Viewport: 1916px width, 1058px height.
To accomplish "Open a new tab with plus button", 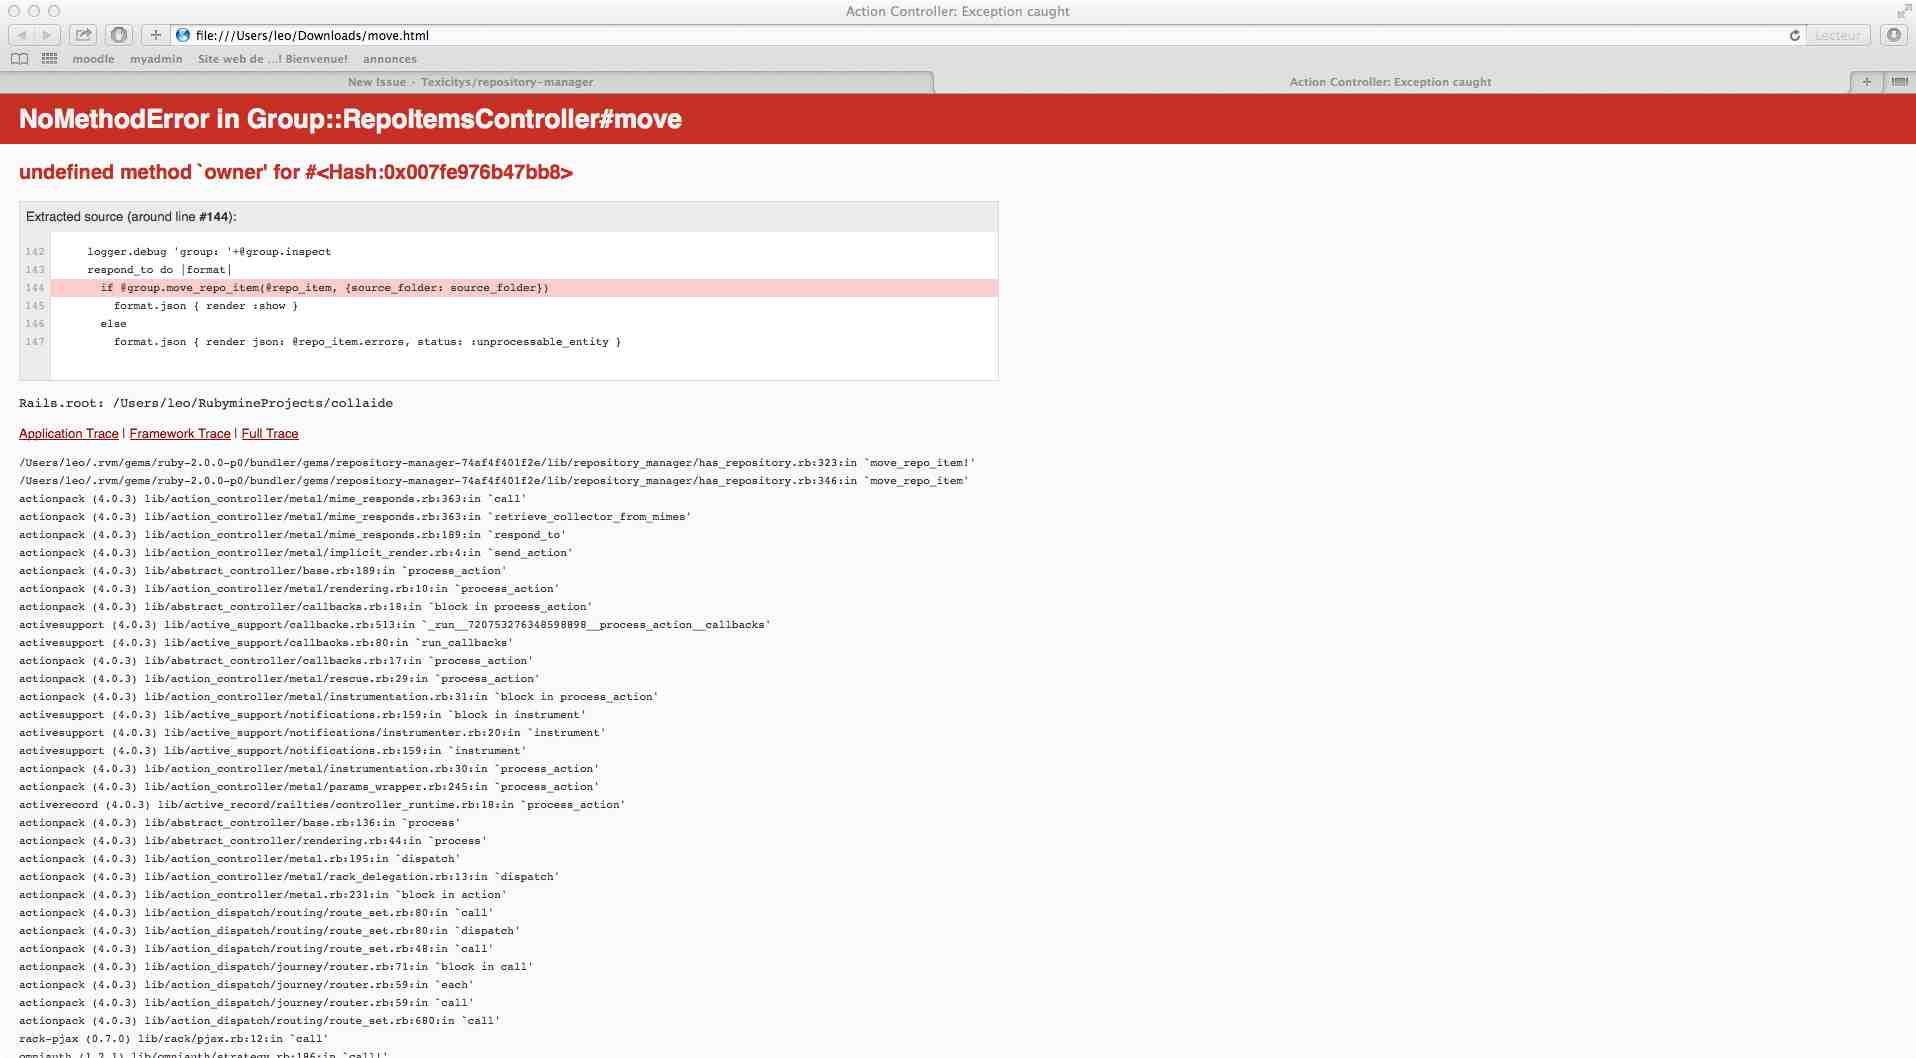I will coord(1866,82).
